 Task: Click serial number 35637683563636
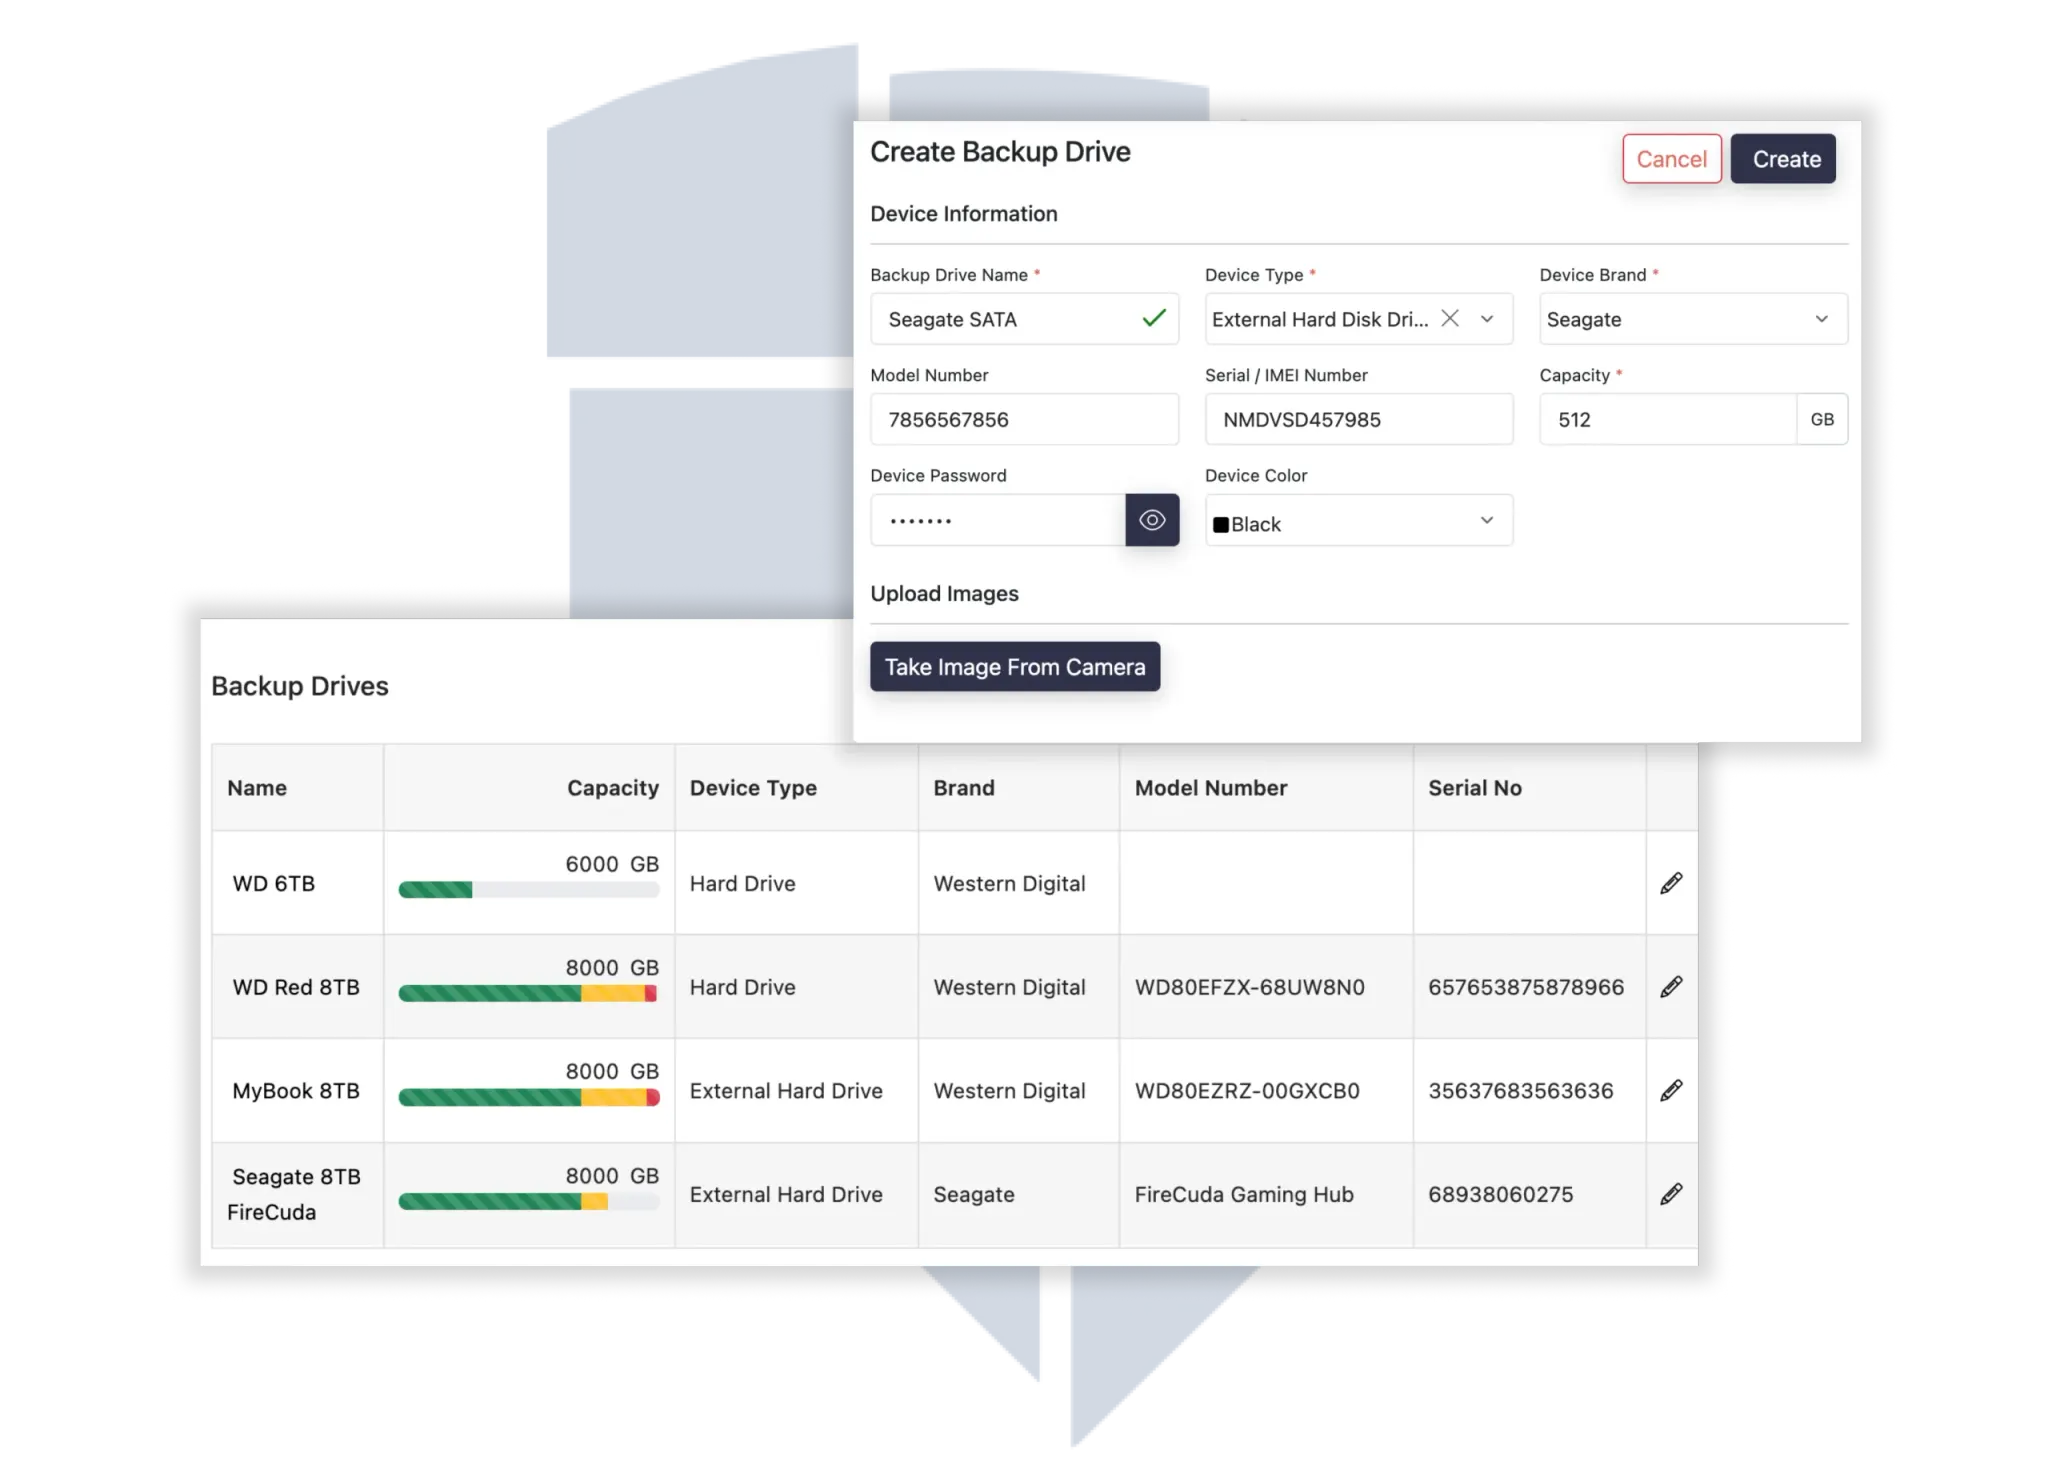point(1521,1091)
